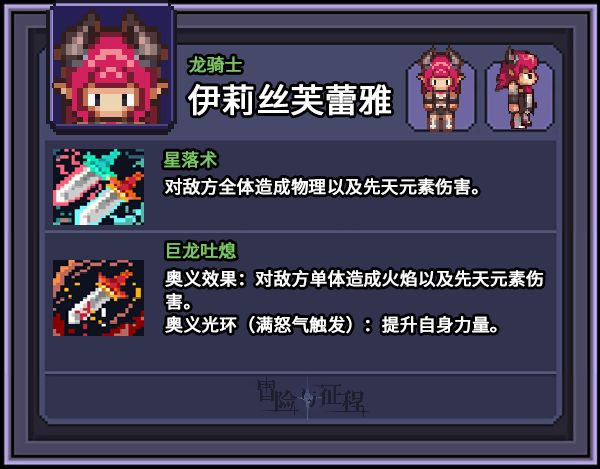Click the 巨龙吐熄 flaming sword skill icon
Image resolution: width=600 pixels, height=469 pixels.
pos(98,298)
